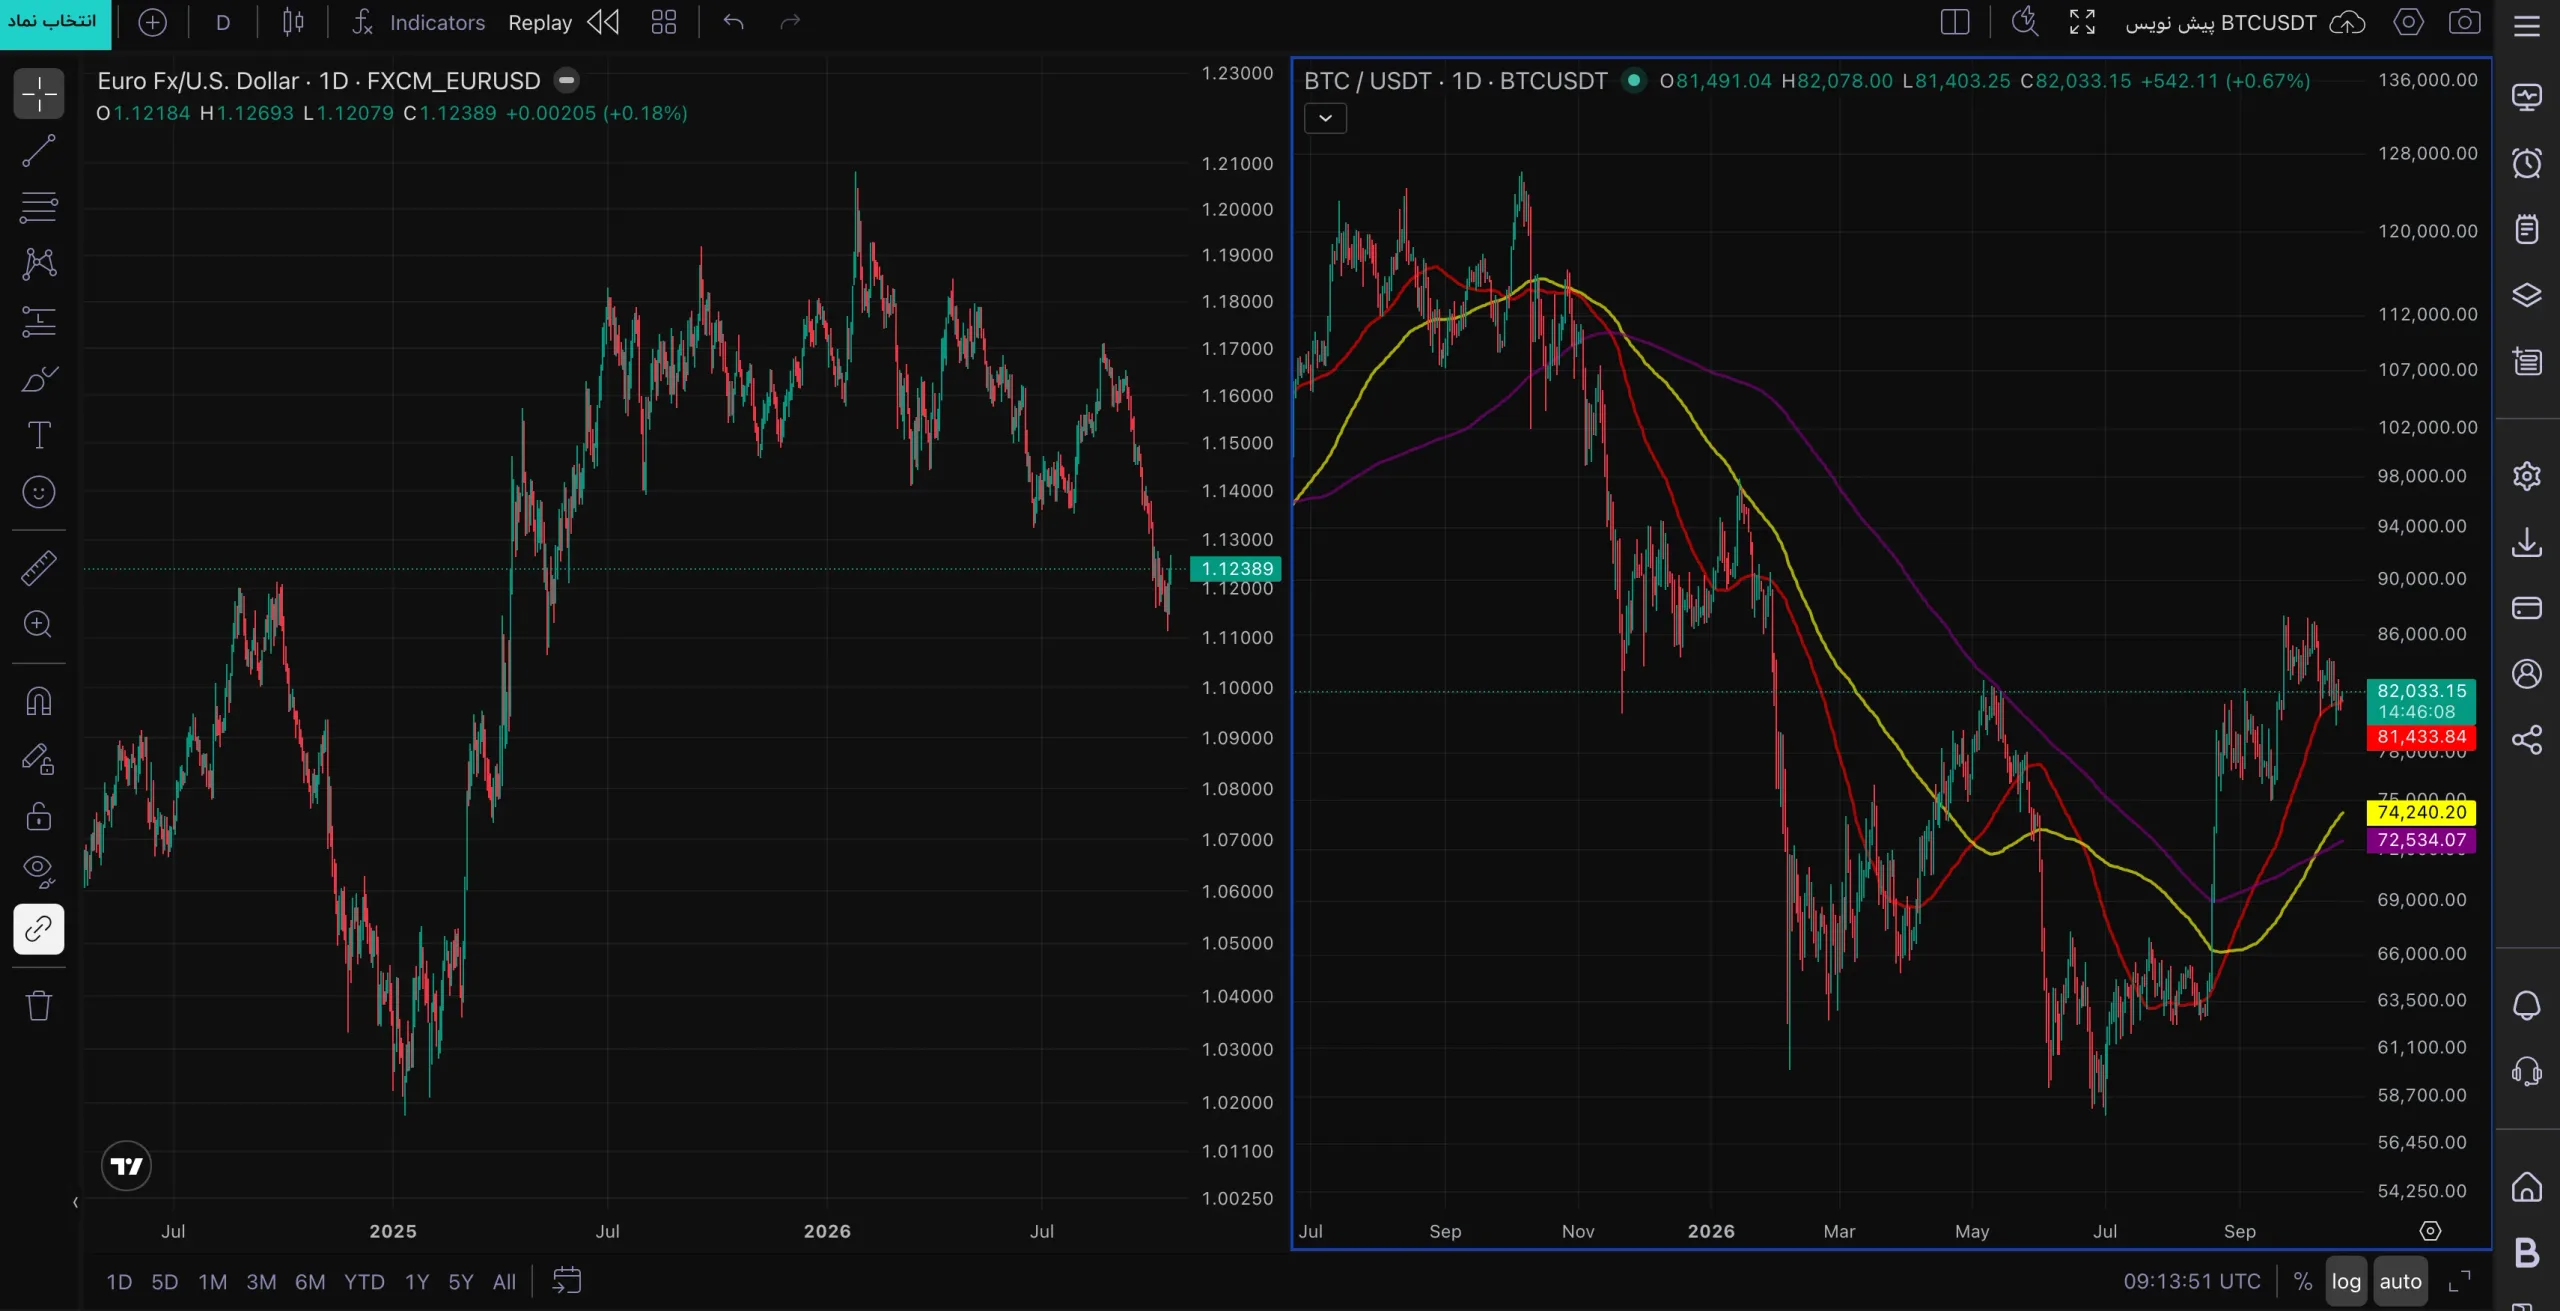This screenshot has height=1311, width=2560.
Task: Add symbol with plus icon
Action: pos(152,22)
